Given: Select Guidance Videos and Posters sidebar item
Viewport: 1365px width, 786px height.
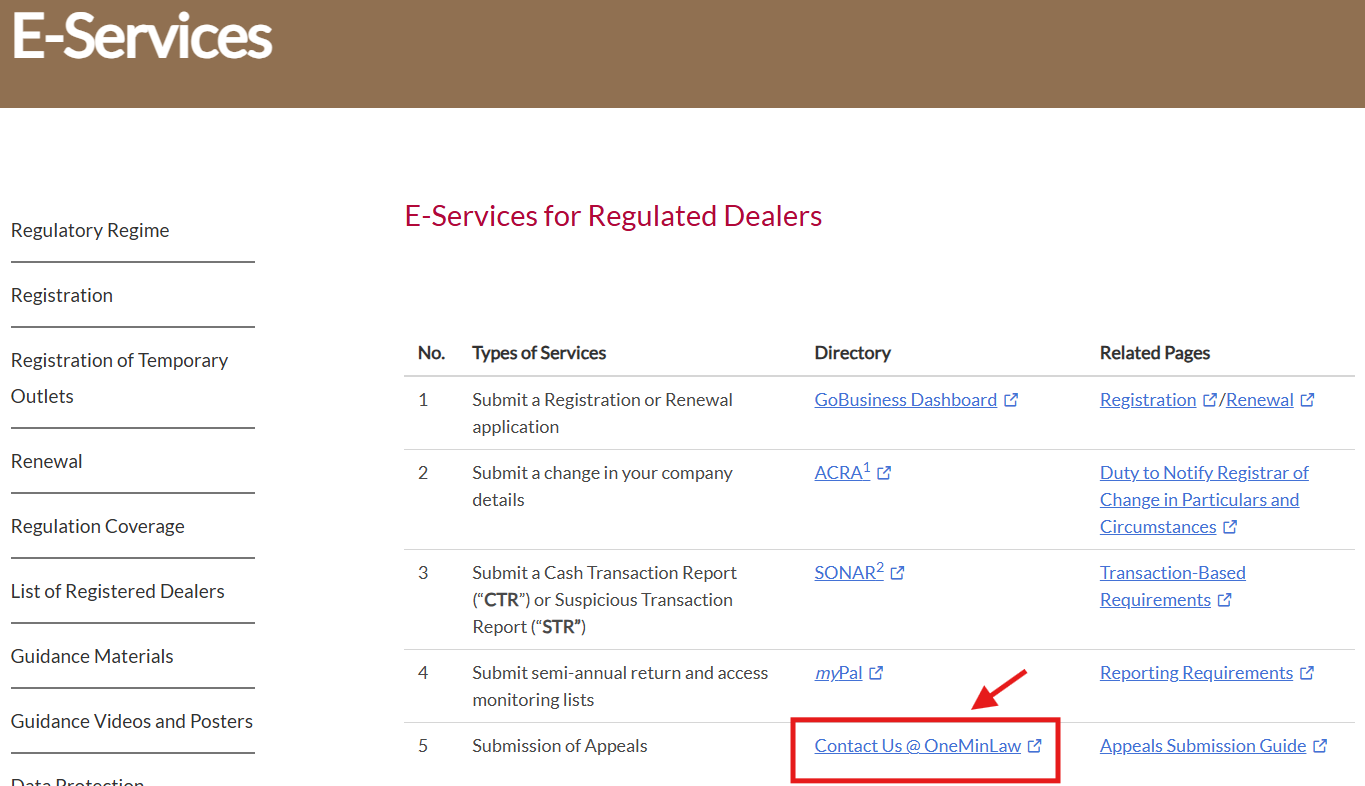Looking at the screenshot, I should (131, 721).
